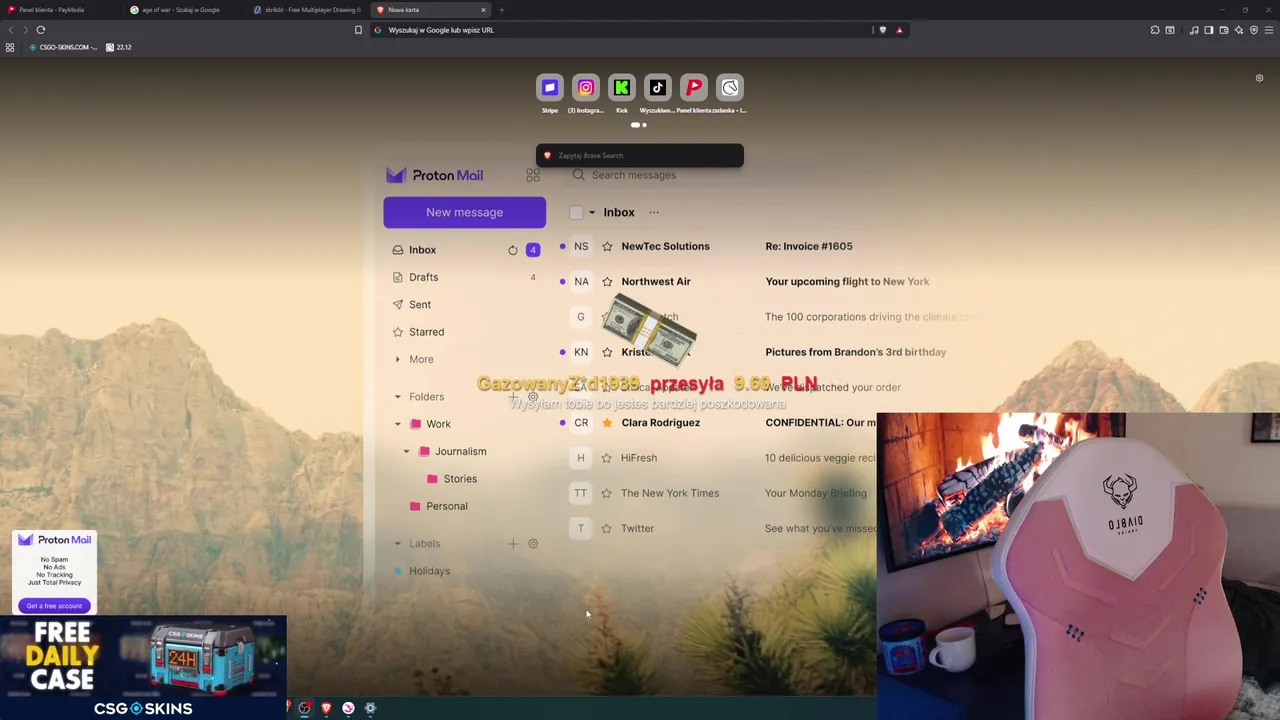Image resolution: width=1280 pixels, height=720 pixels.
Task: Refresh the Proton Inbox folder
Action: coord(513,250)
